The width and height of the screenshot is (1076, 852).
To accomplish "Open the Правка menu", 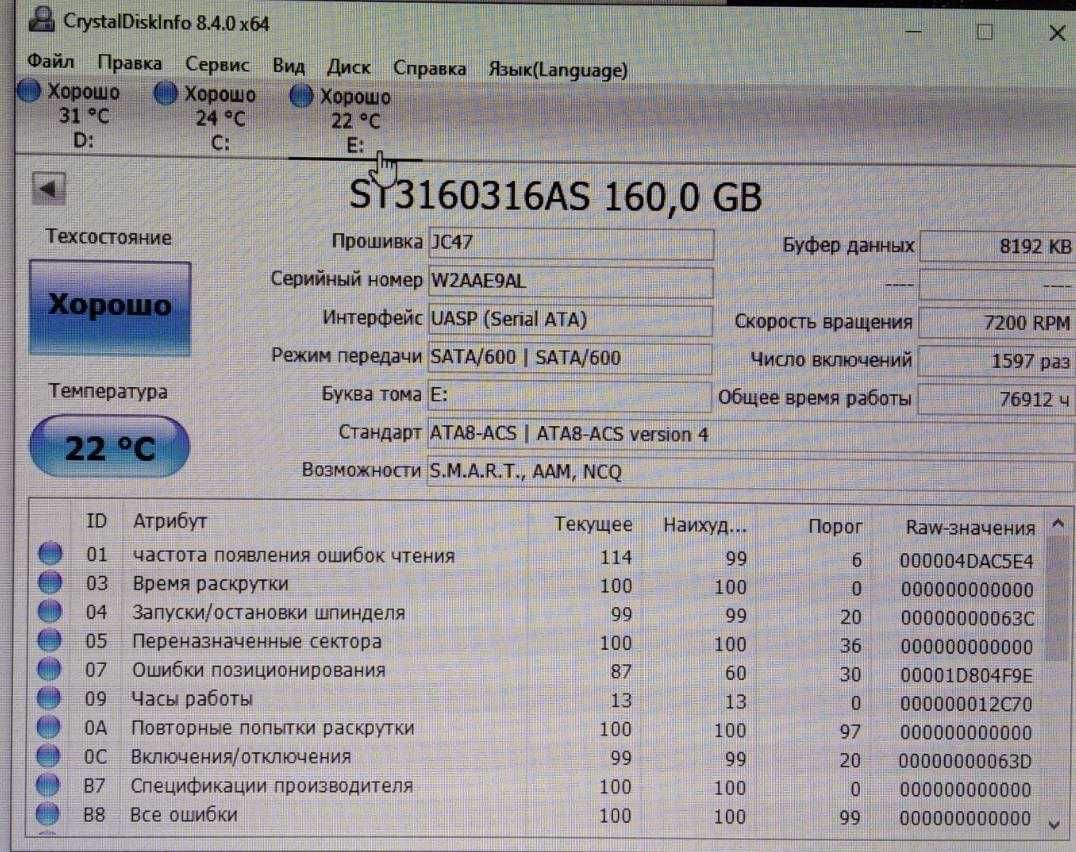I will [130, 62].
